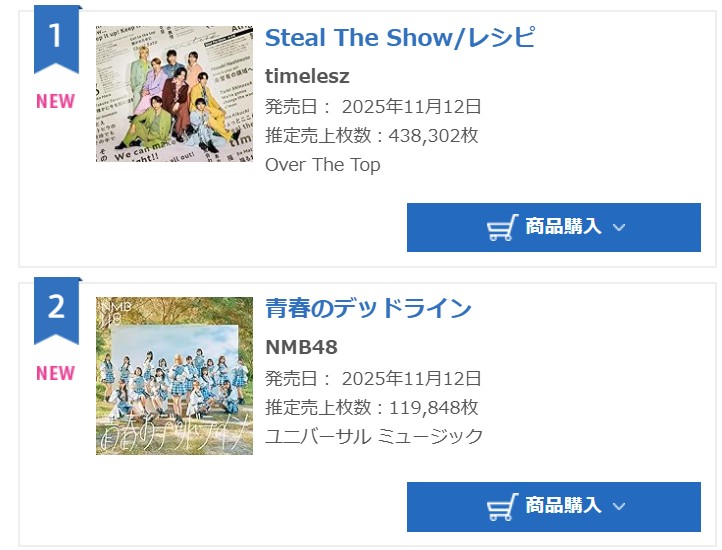View the NMB48 single cover art
The height and width of the screenshot is (550, 722).
tap(174, 376)
